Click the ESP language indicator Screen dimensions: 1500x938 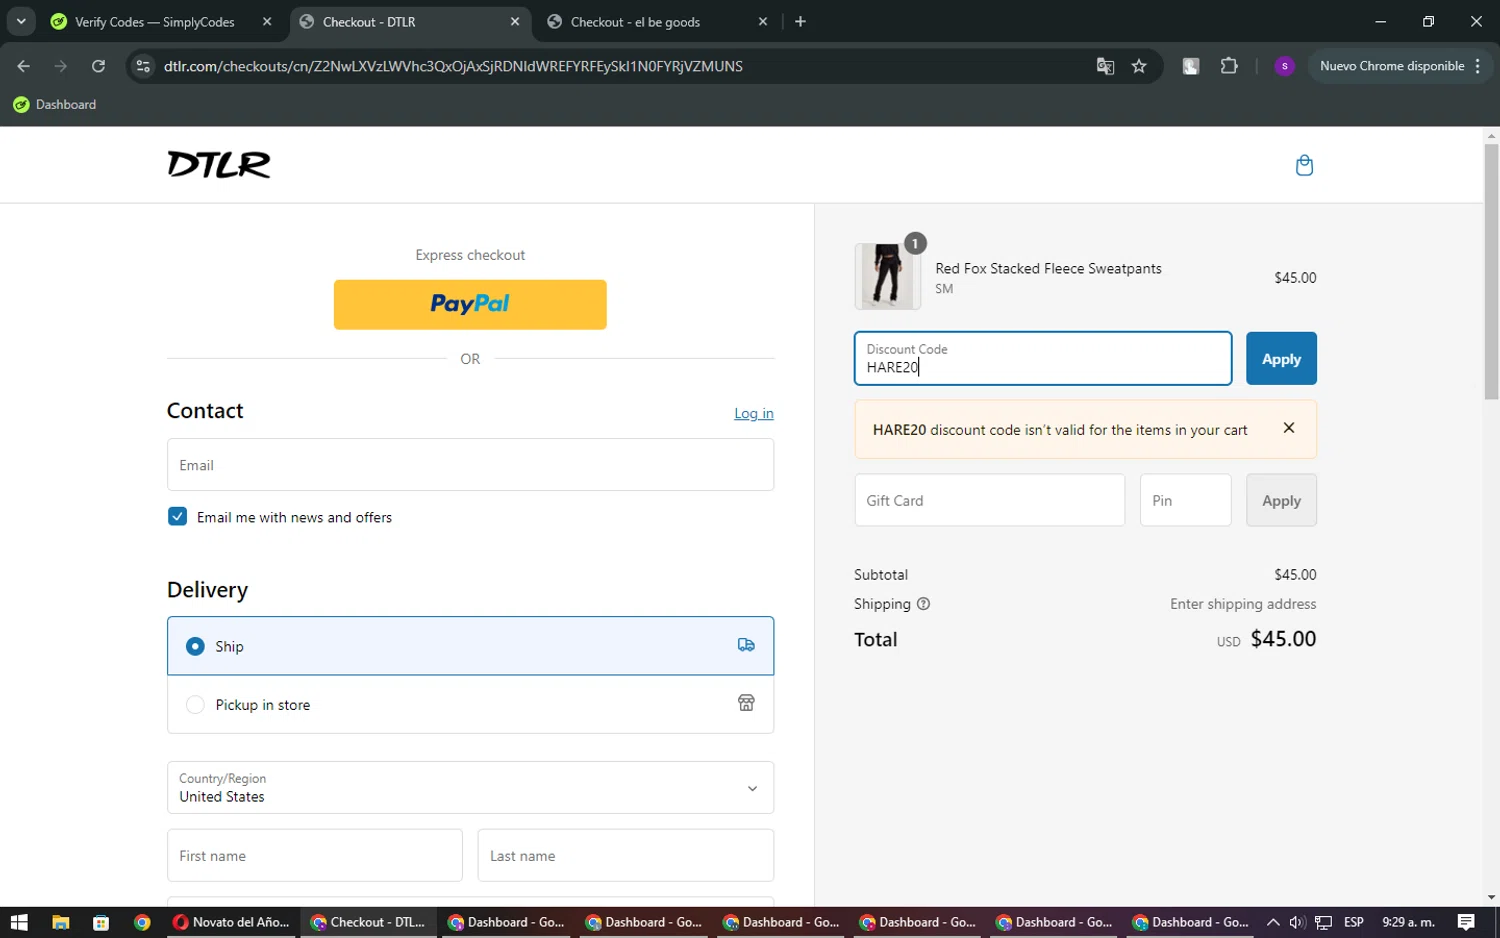[x=1354, y=922]
